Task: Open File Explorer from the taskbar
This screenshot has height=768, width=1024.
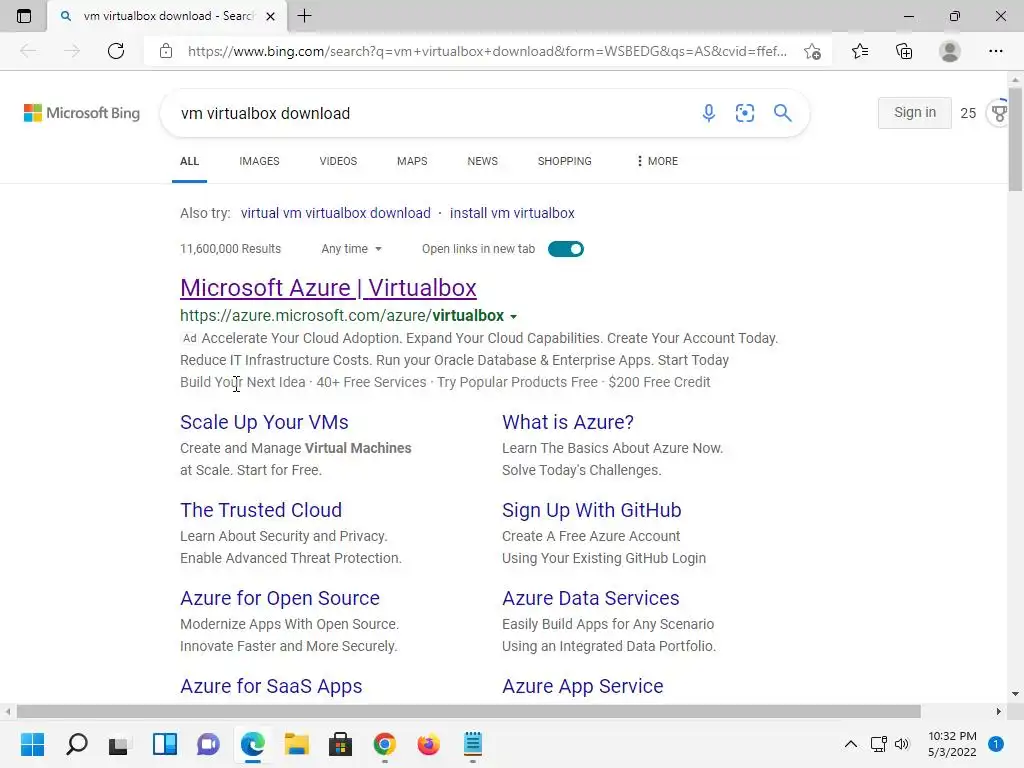Action: 296,744
